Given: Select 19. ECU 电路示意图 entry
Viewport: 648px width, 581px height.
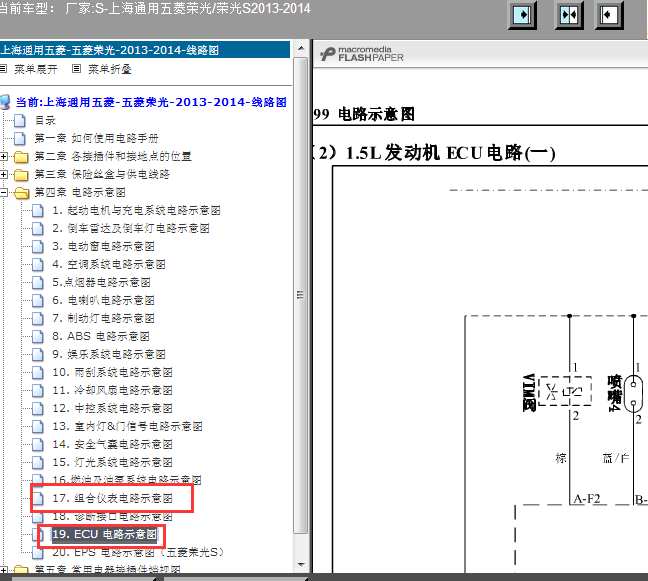Looking at the screenshot, I should tap(105, 534).
